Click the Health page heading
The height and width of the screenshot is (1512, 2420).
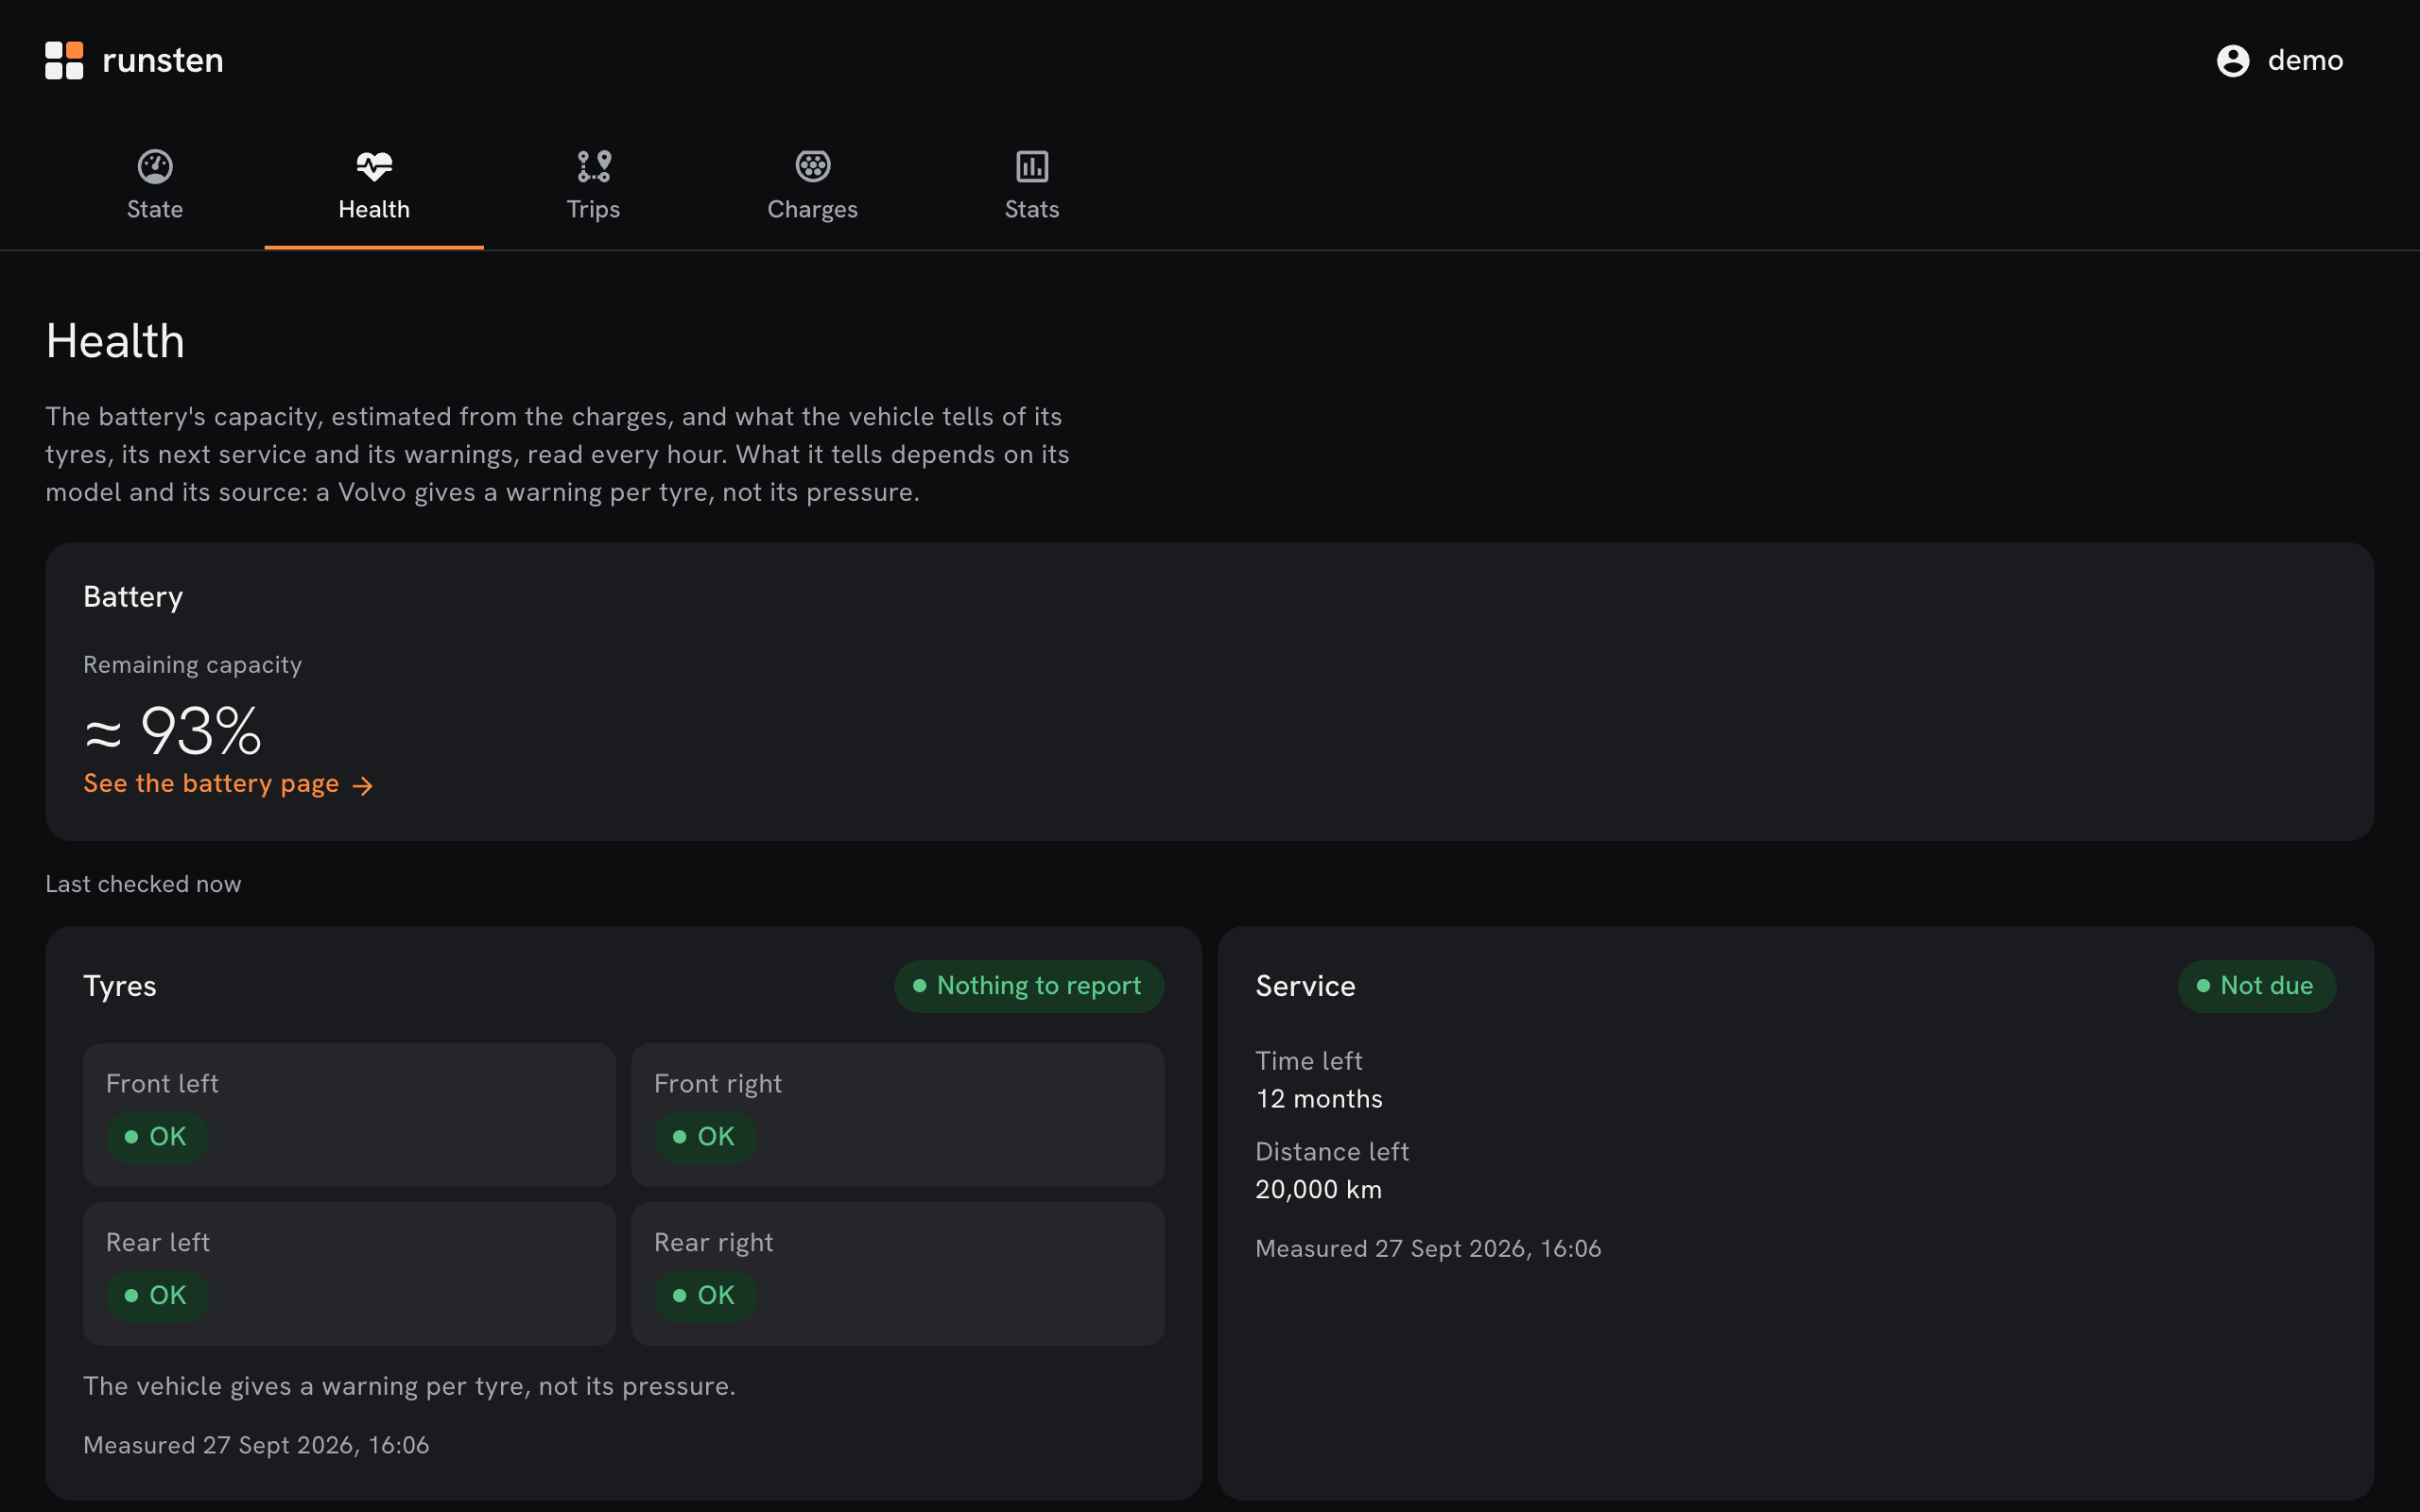click(115, 341)
